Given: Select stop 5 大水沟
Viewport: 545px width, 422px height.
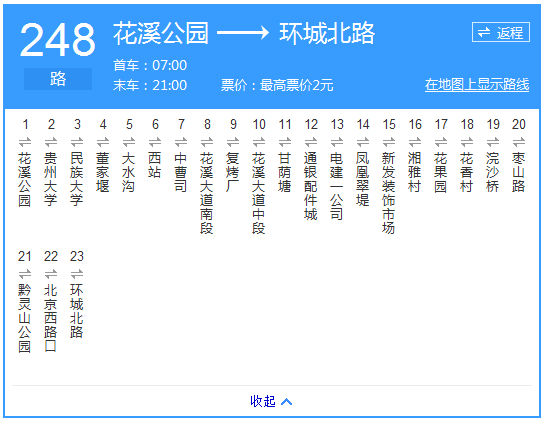Looking at the screenshot, I should (x=129, y=172).
